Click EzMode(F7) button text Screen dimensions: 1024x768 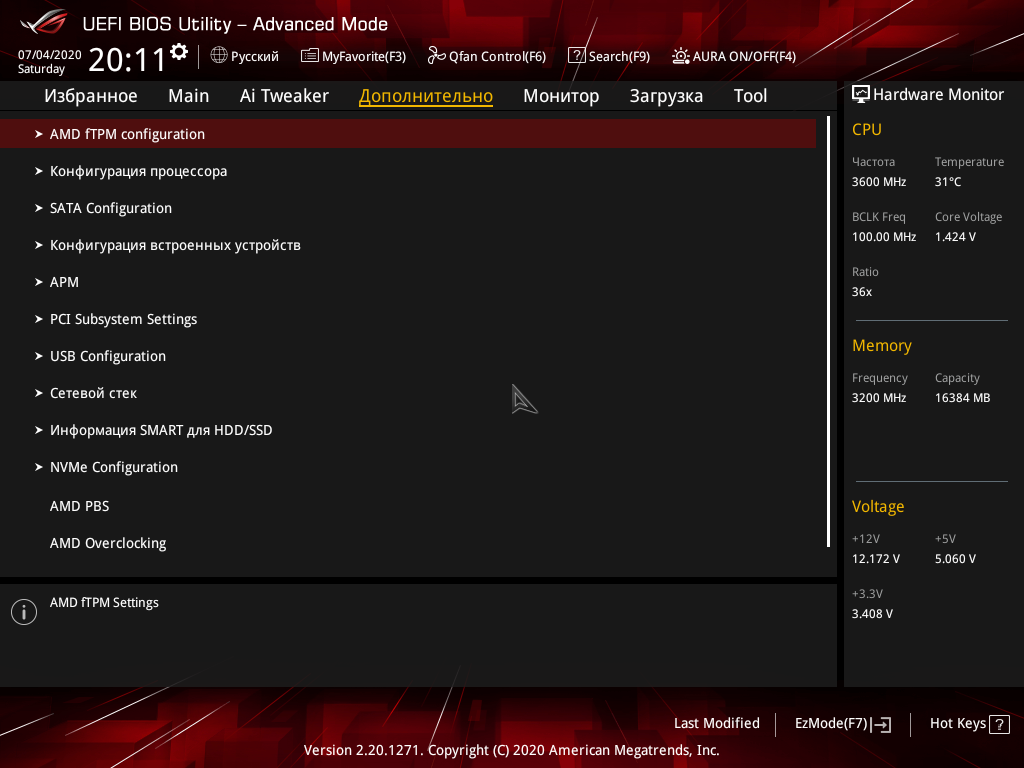pos(831,724)
